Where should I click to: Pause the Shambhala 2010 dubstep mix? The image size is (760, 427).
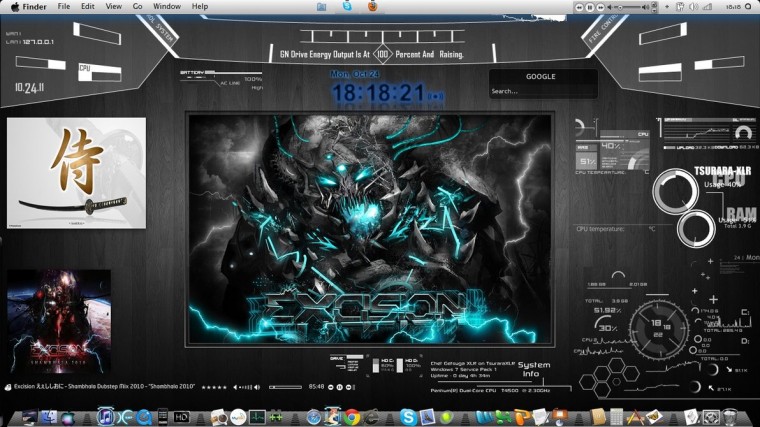tap(339, 387)
